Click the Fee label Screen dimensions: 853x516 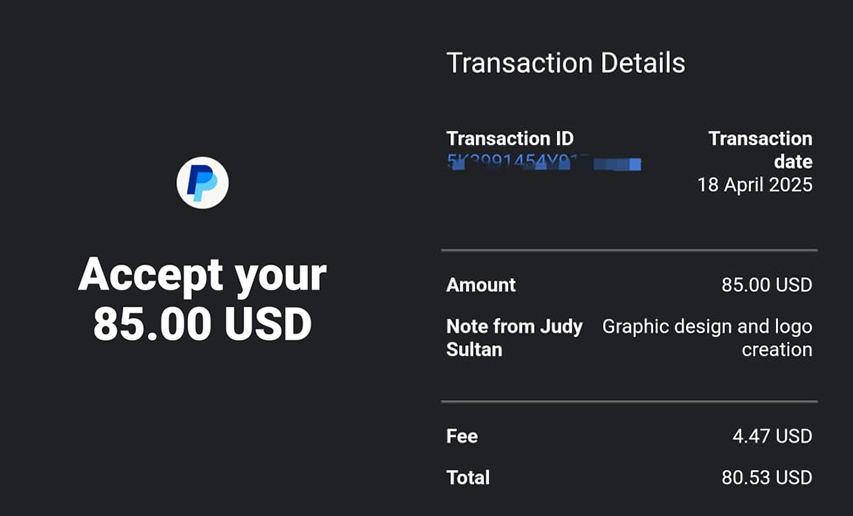click(x=462, y=436)
